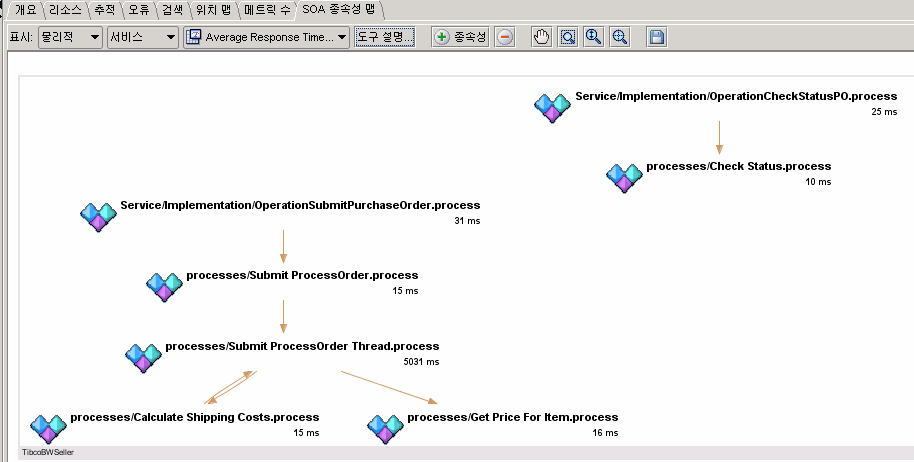Select the zoom region magnifier tool
Image resolution: width=914 pixels, height=462 pixels.
coord(568,37)
